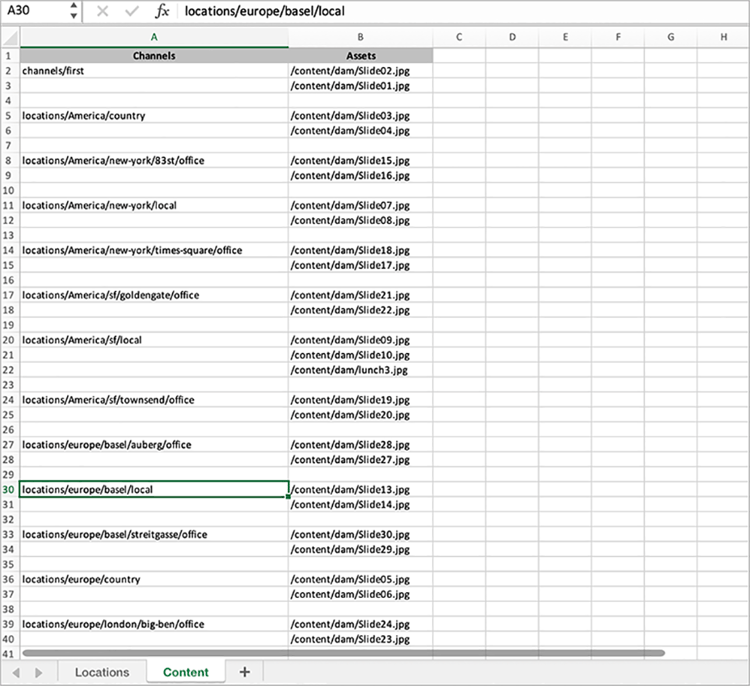
Task: Select the Content sheet tab
Action: tap(186, 672)
